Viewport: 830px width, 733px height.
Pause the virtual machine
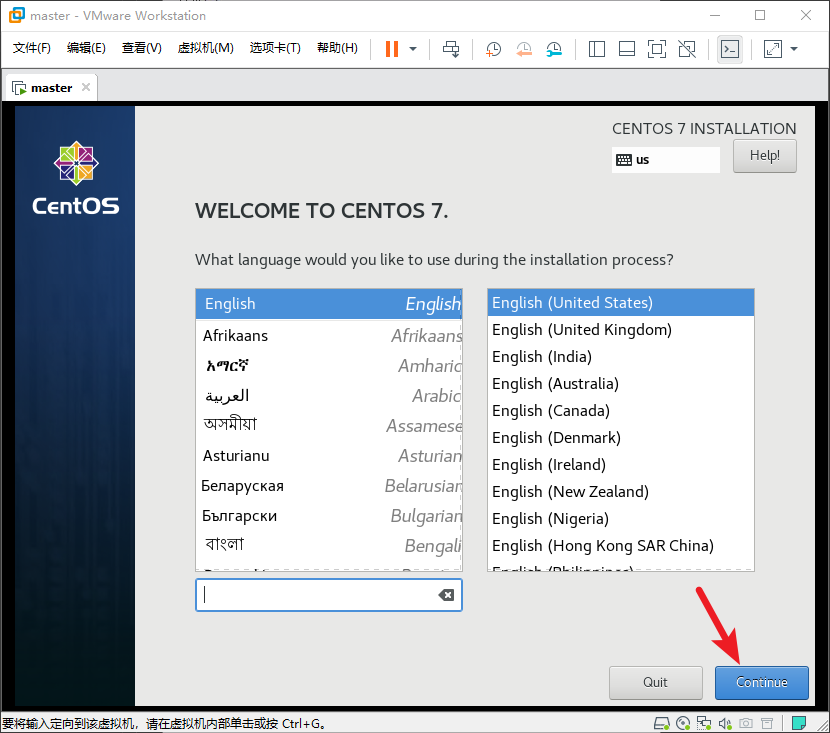click(x=392, y=49)
